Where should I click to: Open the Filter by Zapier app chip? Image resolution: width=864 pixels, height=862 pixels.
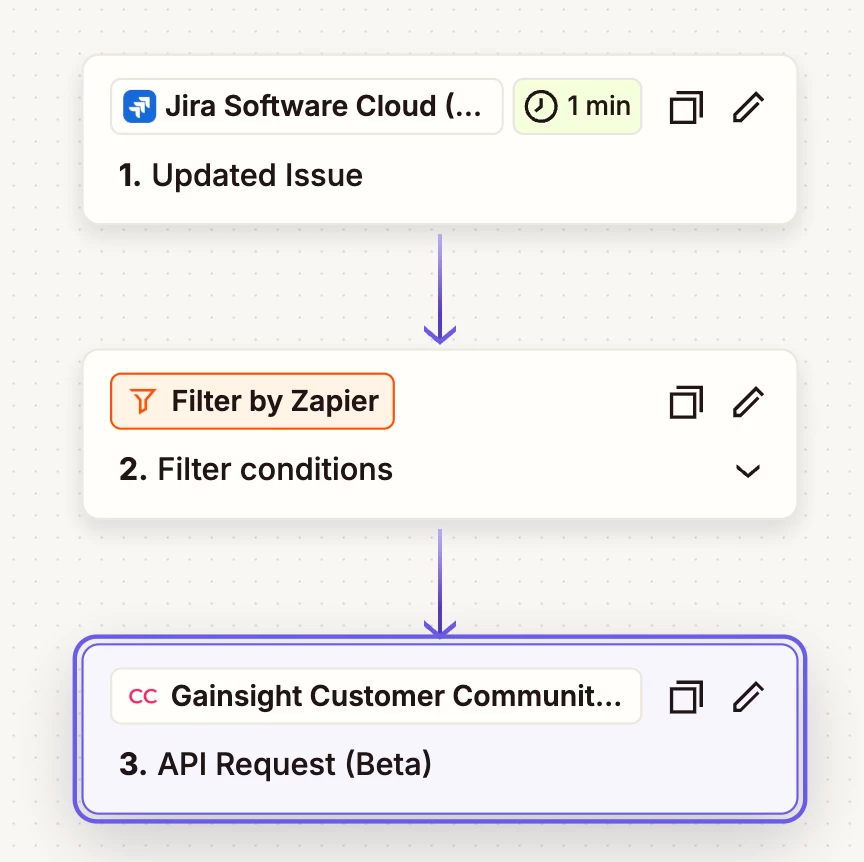[x=252, y=401]
